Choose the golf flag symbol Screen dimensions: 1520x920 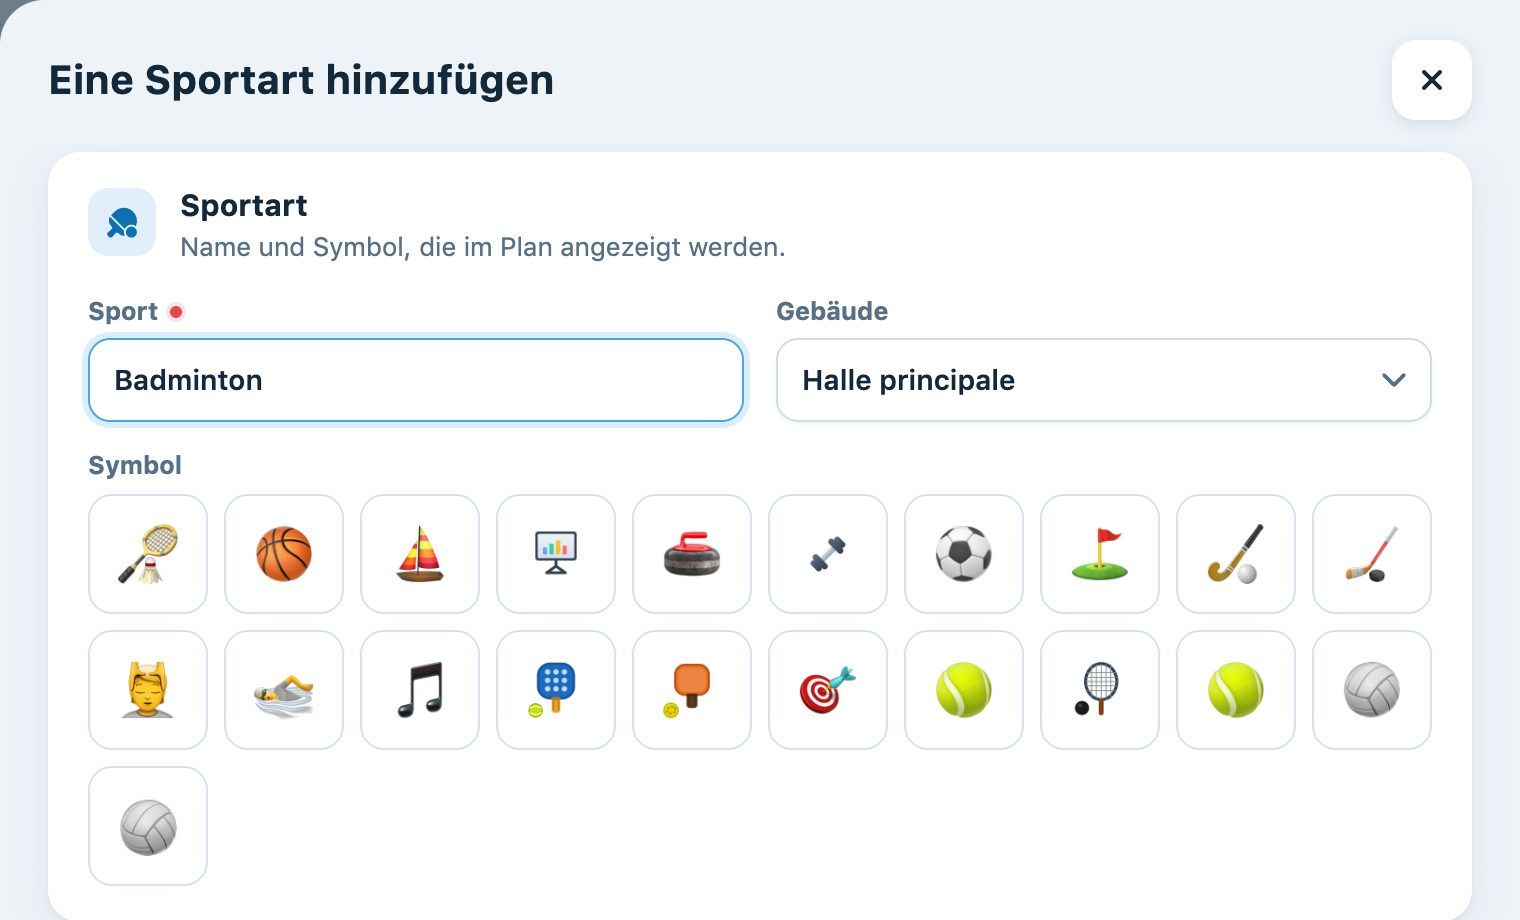tap(1100, 554)
